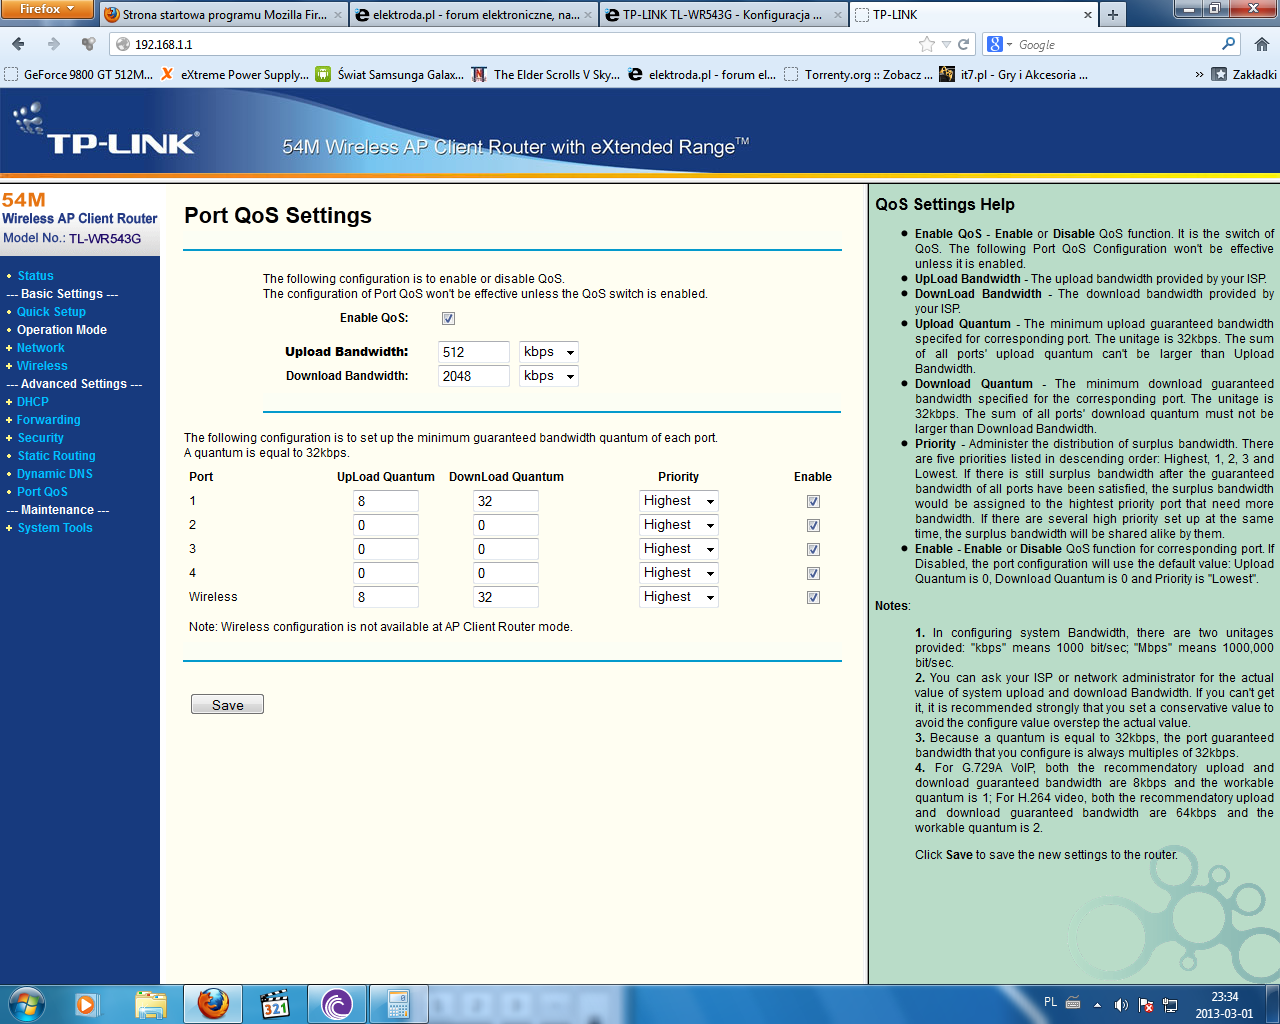Show hidden tray icons arrow
The width and height of the screenshot is (1280, 1024).
click(1097, 1004)
